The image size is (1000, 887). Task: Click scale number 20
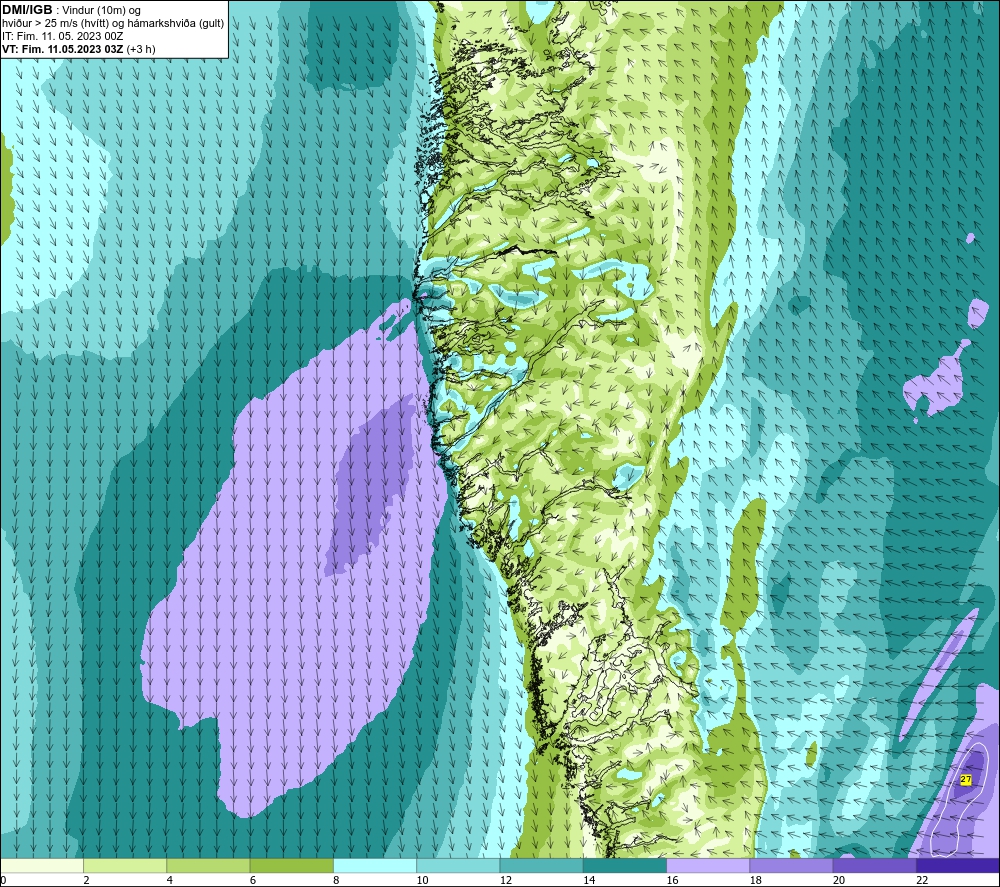pyautogui.click(x=839, y=880)
